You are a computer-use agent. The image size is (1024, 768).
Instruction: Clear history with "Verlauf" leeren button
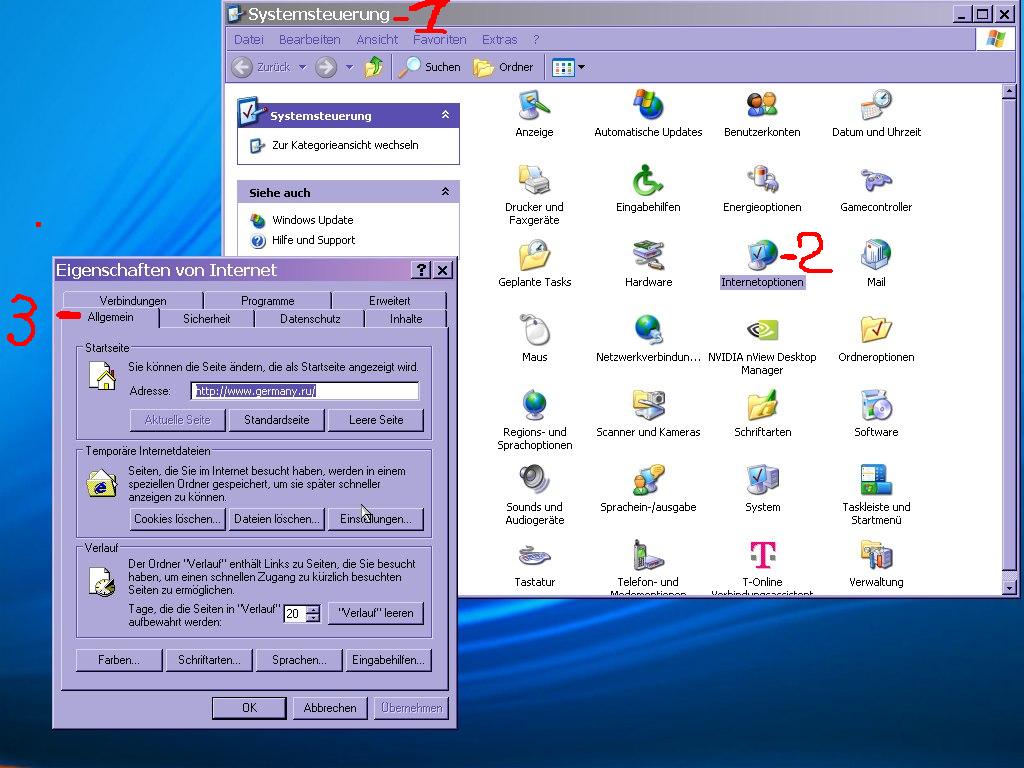376,613
